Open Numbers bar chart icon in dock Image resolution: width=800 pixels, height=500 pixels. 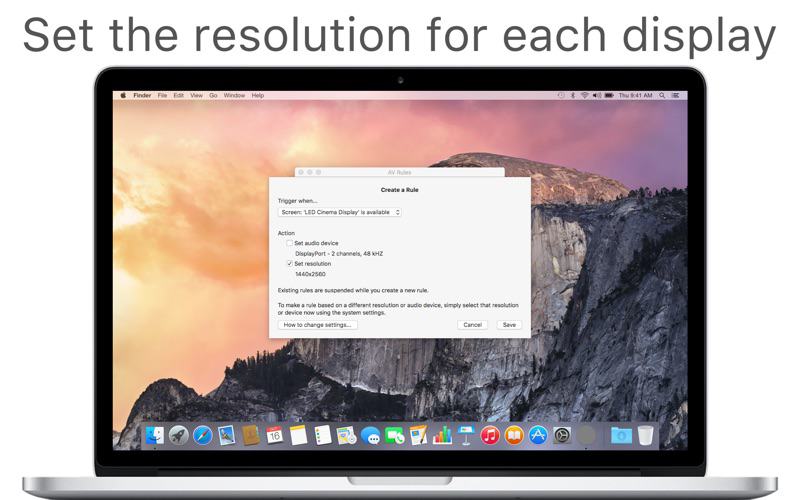[x=442, y=435]
